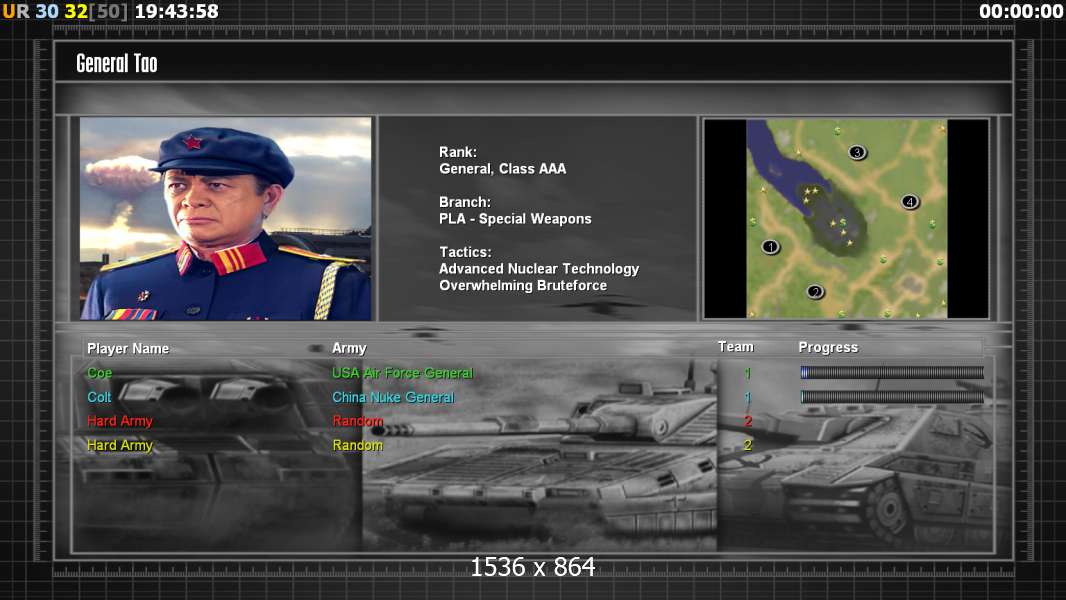The width and height of the screenshot is (1066, 600).
Task: Click 'PLA - Special Weapons' branch text
Action: point(515,219)
